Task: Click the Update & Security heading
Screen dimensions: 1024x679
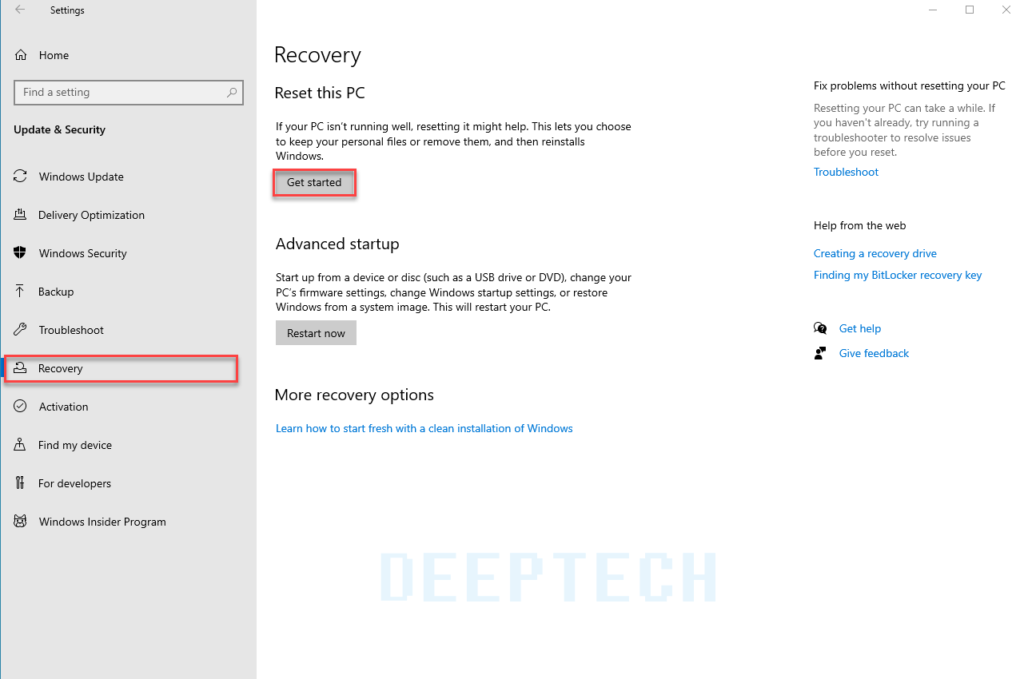Action: 59,129
